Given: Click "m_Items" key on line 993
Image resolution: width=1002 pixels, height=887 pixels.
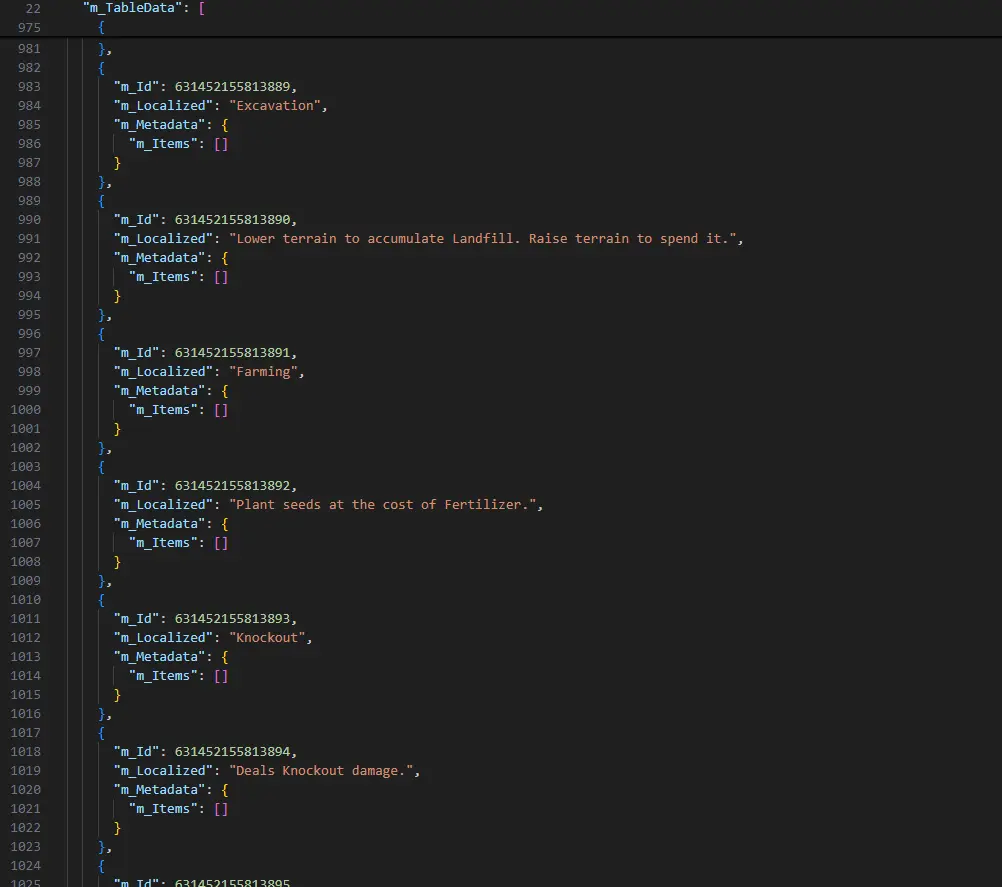Looking at the screenshot, I should [163, 277].
